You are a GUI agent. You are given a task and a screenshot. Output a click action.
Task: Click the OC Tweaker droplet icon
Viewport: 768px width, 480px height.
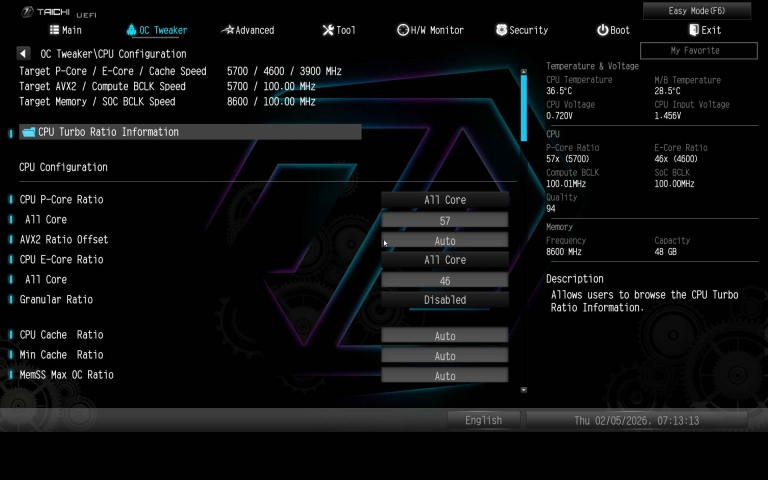[x=131, y=30]
